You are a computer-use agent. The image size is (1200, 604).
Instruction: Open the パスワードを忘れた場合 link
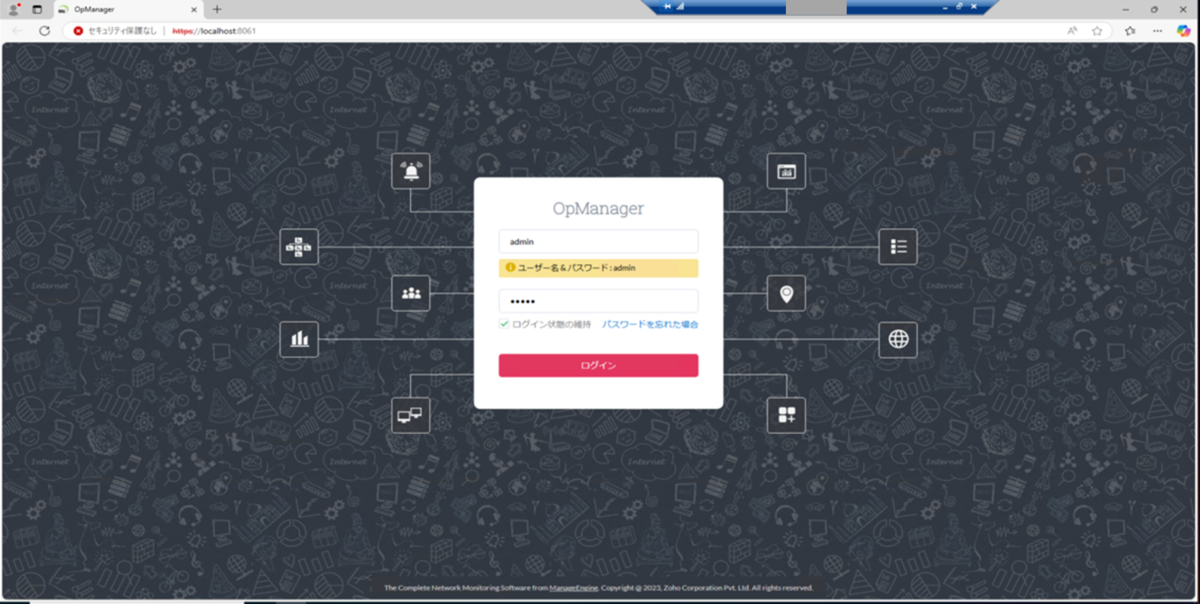click(650, 324)
